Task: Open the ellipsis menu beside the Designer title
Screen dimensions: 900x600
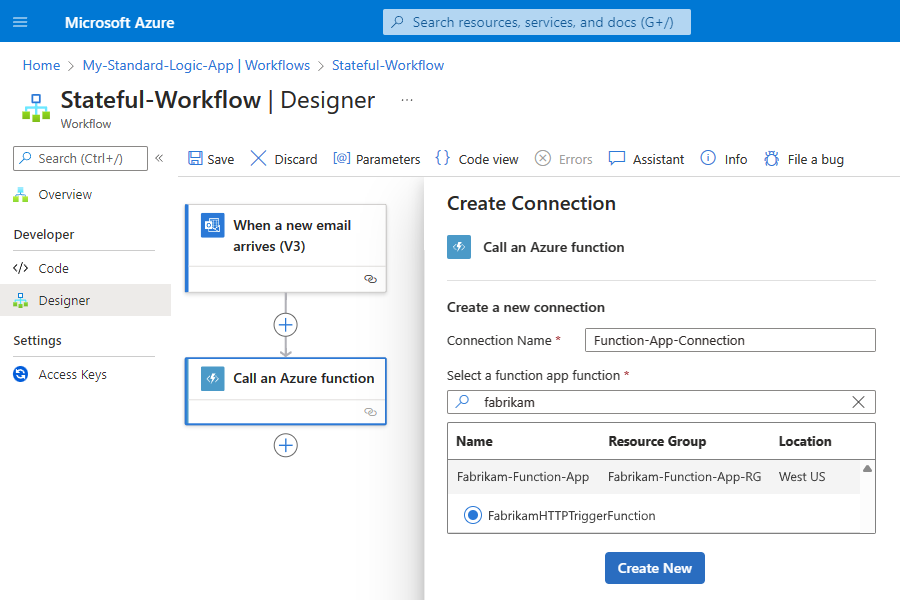Action: click(x=406, y=100)
